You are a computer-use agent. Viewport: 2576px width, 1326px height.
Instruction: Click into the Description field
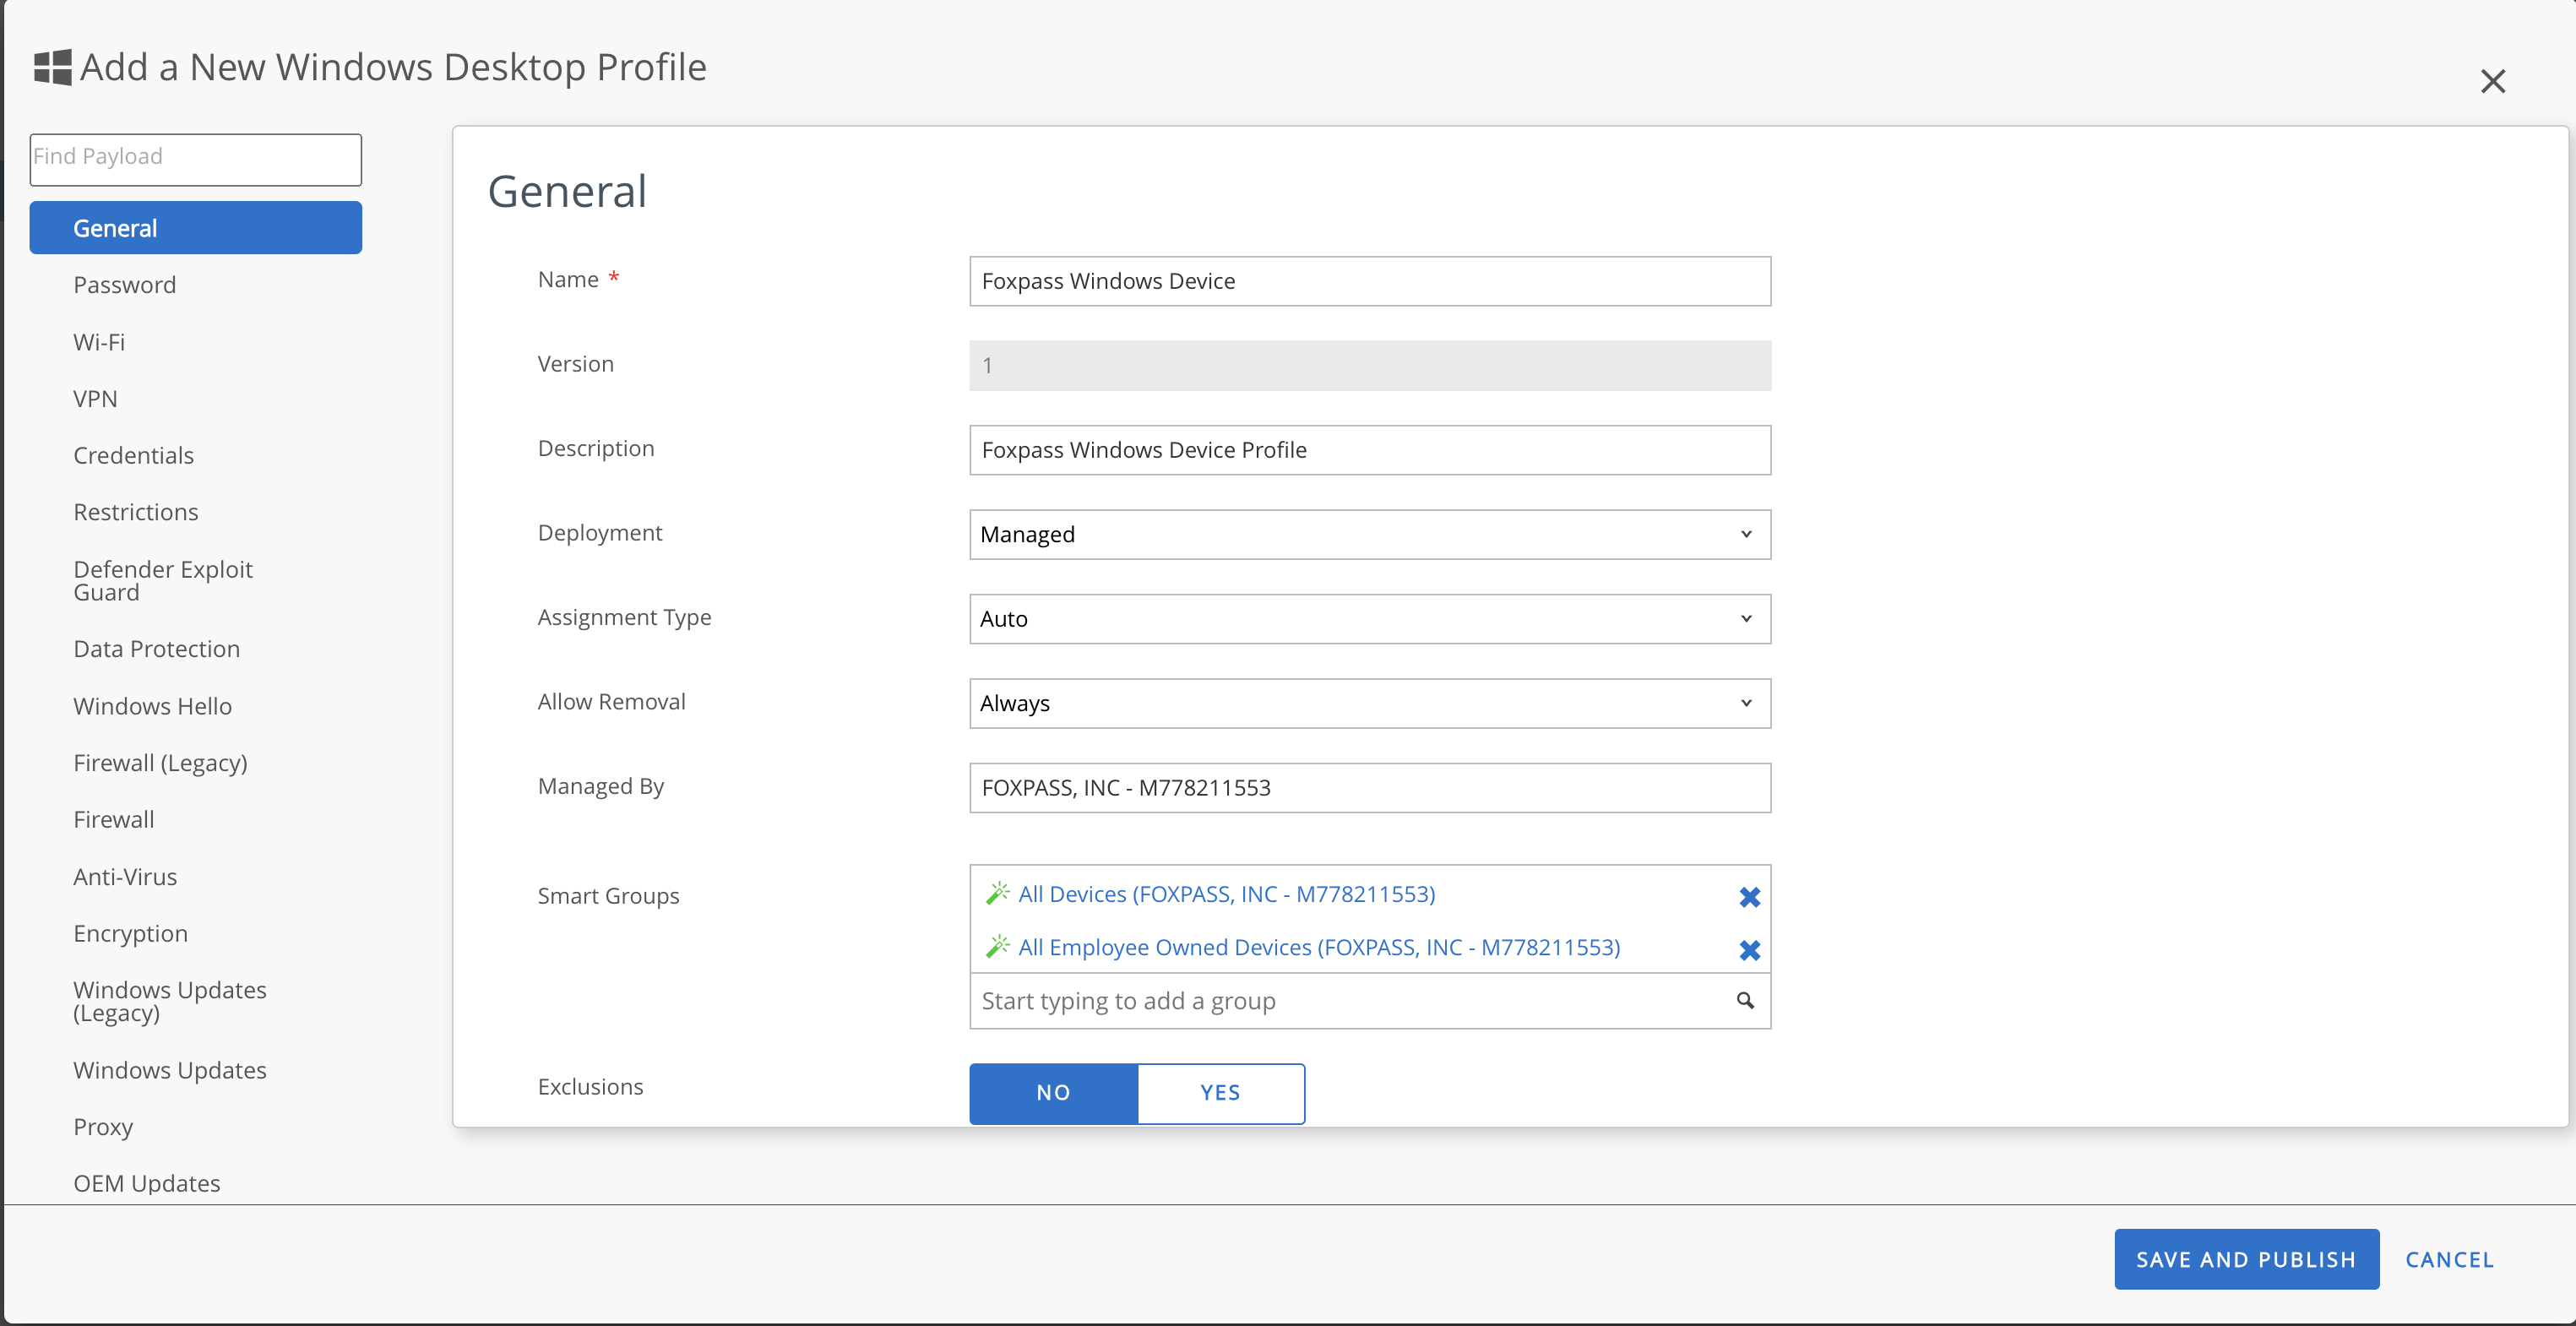point(1370,450)
